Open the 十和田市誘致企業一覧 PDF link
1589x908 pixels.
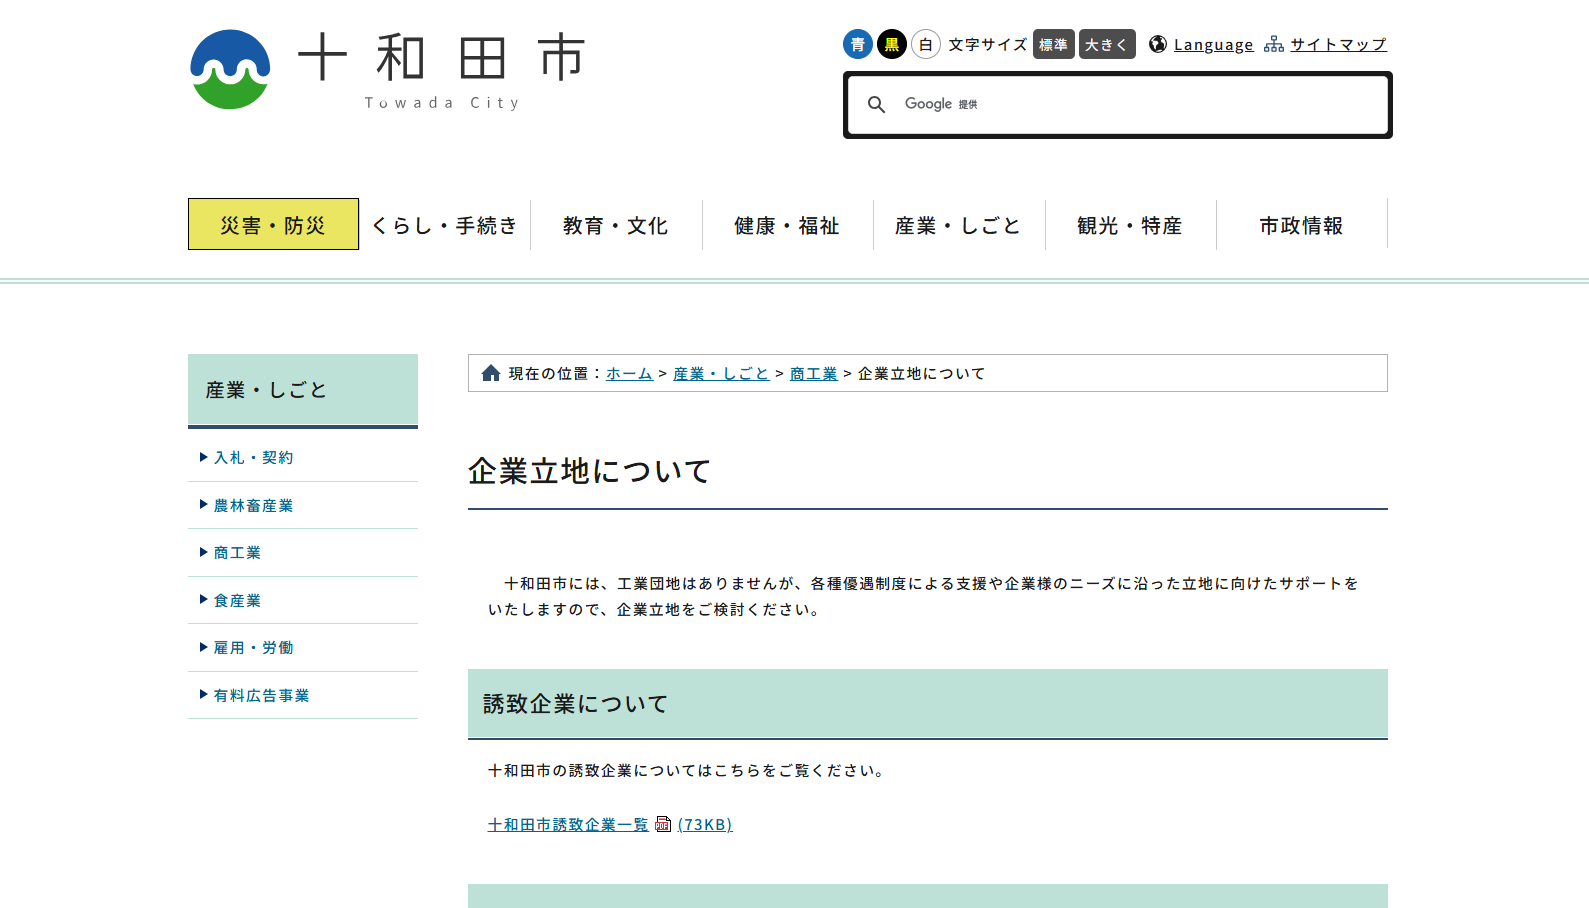[568, 824]
